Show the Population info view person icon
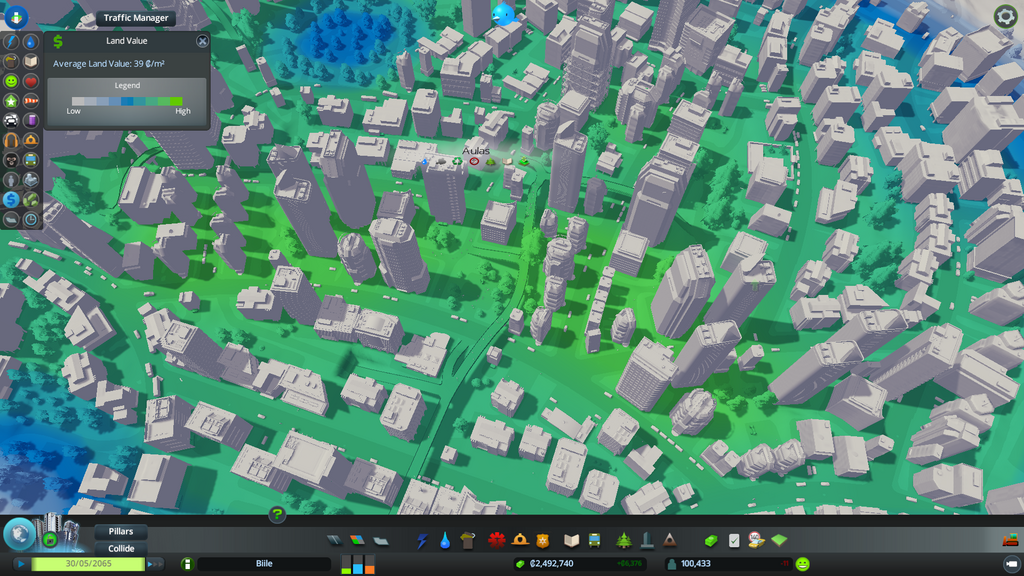 click(x=11, y=180)
